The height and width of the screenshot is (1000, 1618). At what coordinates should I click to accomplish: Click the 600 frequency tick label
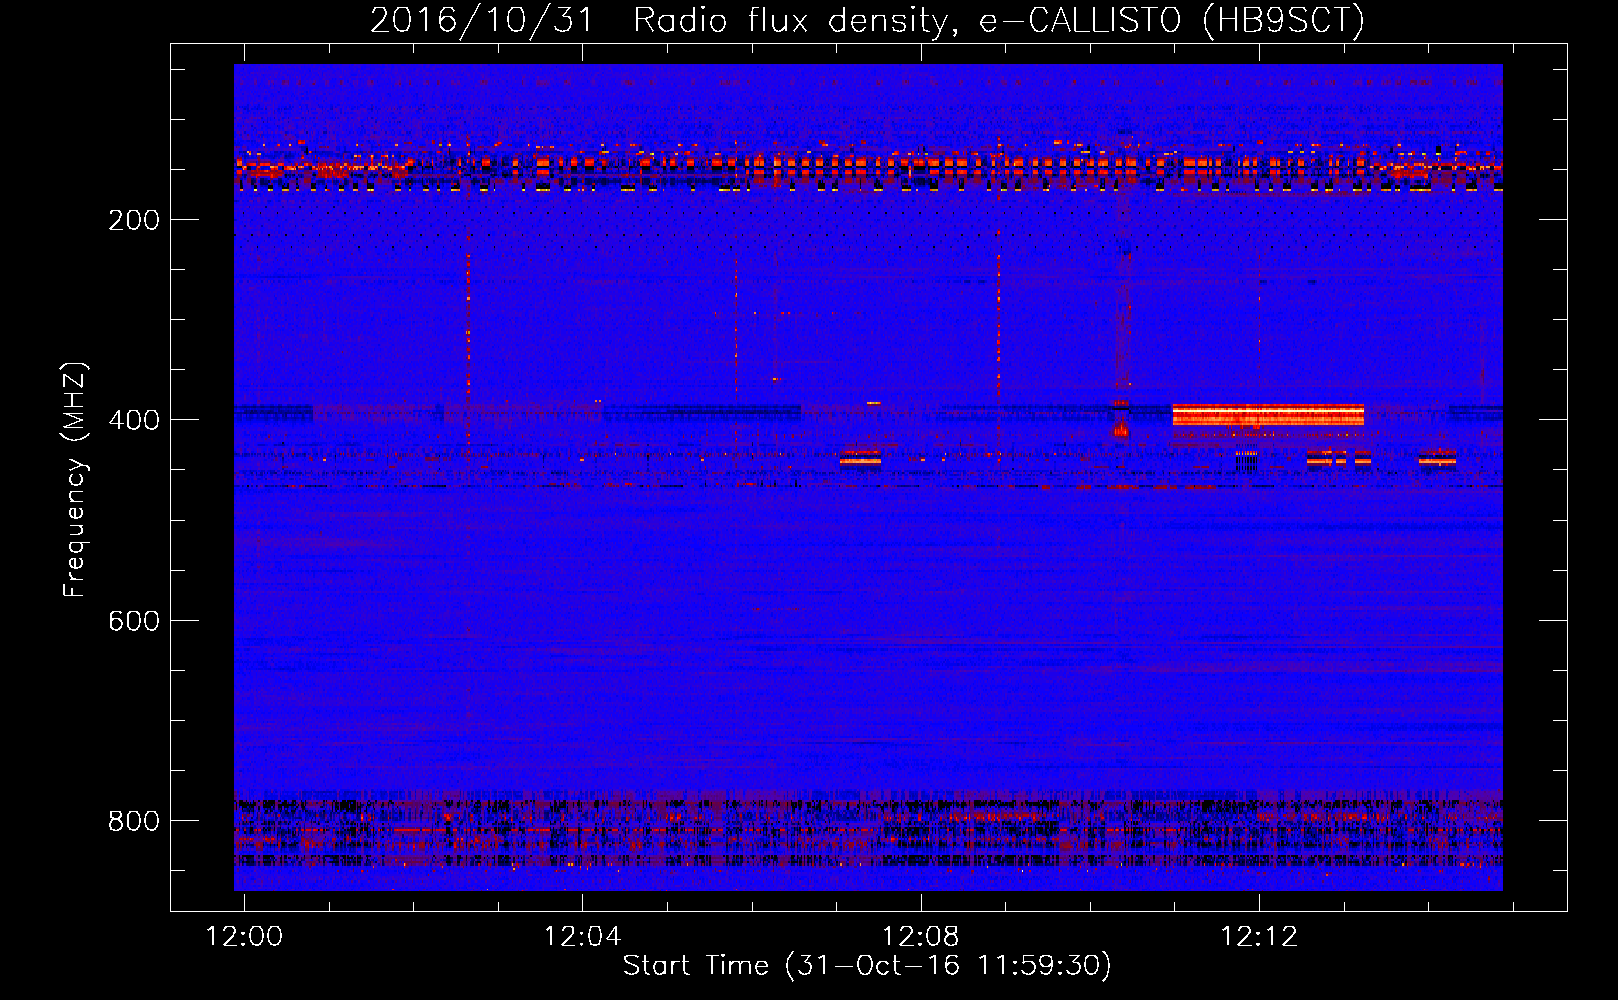pos(134,621)
